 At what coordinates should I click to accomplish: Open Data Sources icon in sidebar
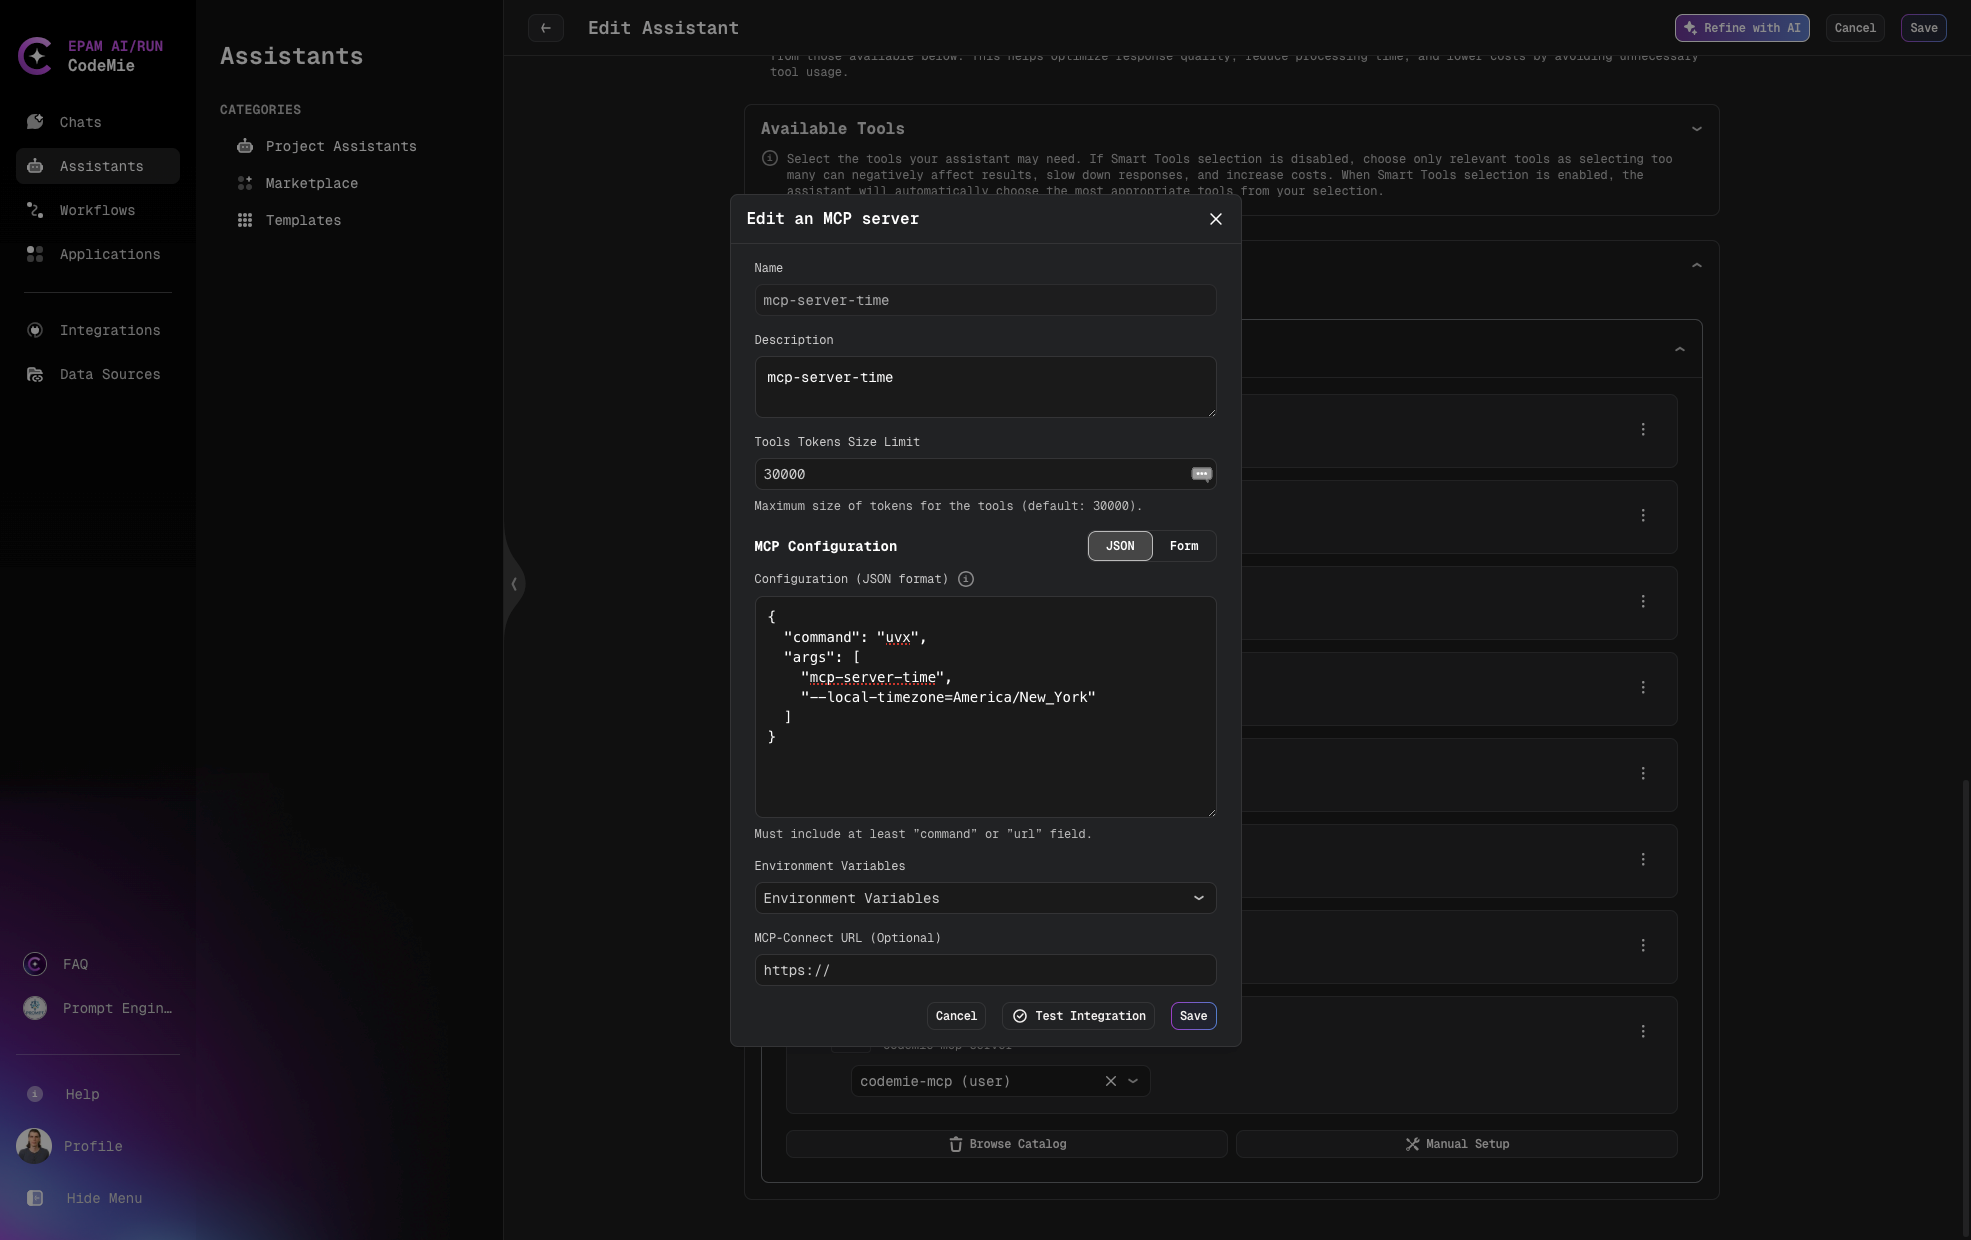35,374
